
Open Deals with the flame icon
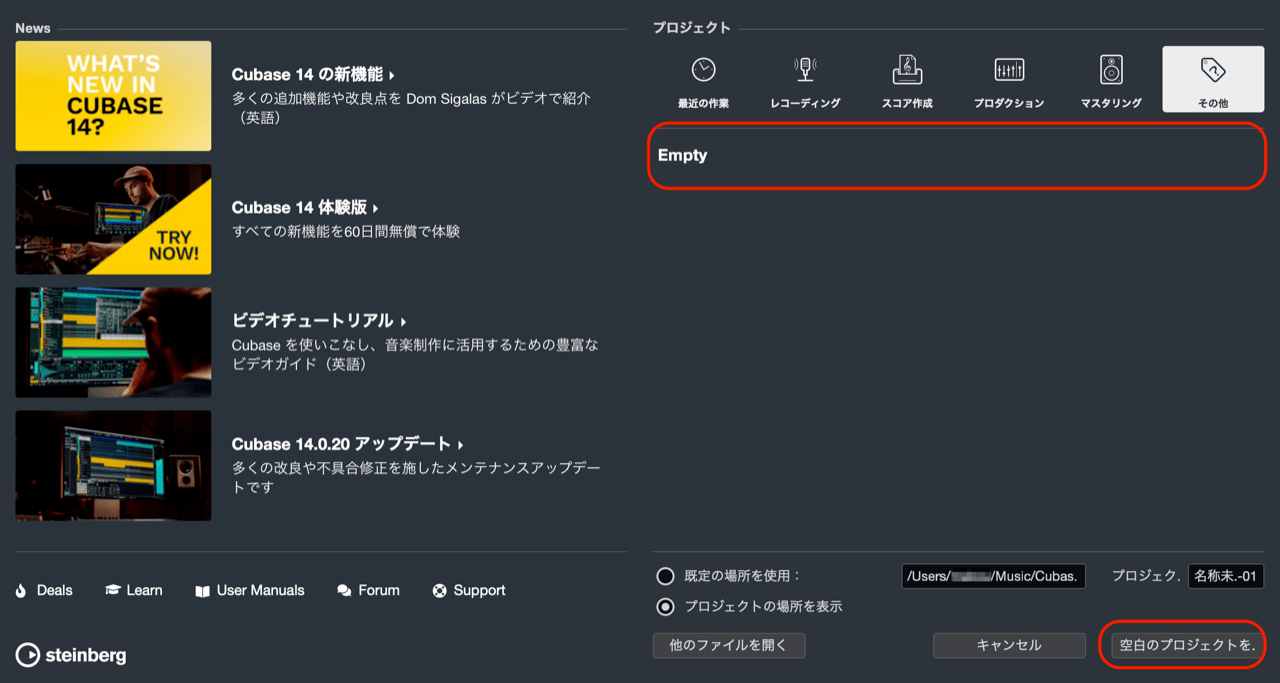tap(44, 590)
